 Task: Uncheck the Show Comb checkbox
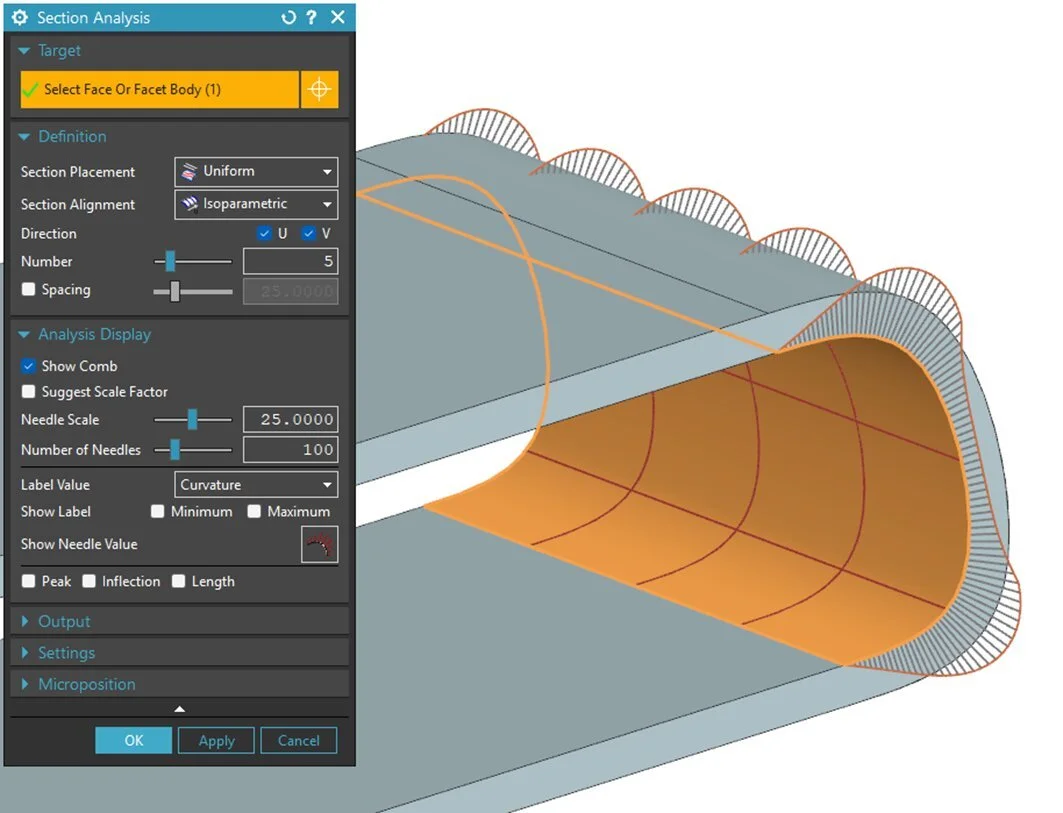pos(28,365)
